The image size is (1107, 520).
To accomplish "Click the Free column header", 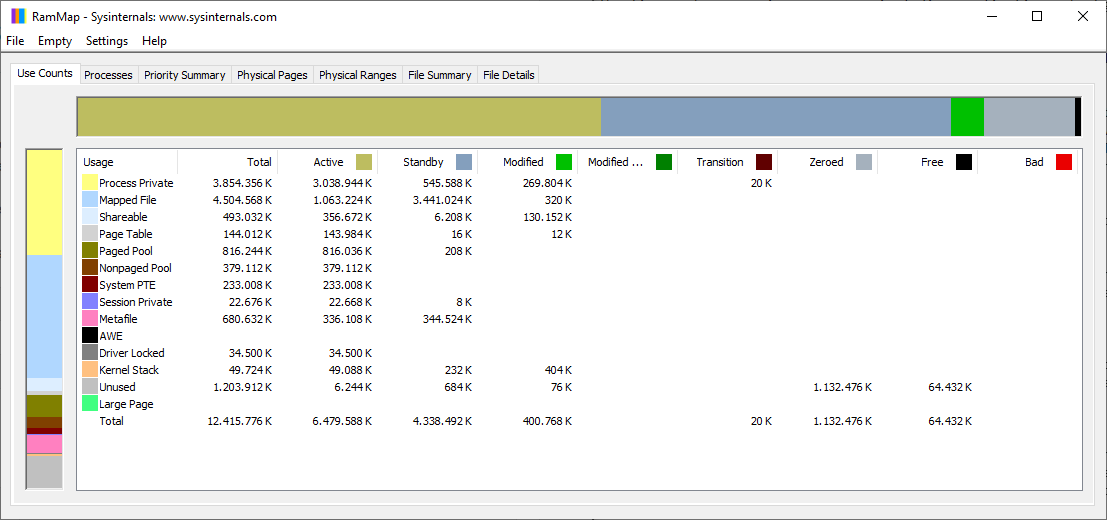I will 928,162.
